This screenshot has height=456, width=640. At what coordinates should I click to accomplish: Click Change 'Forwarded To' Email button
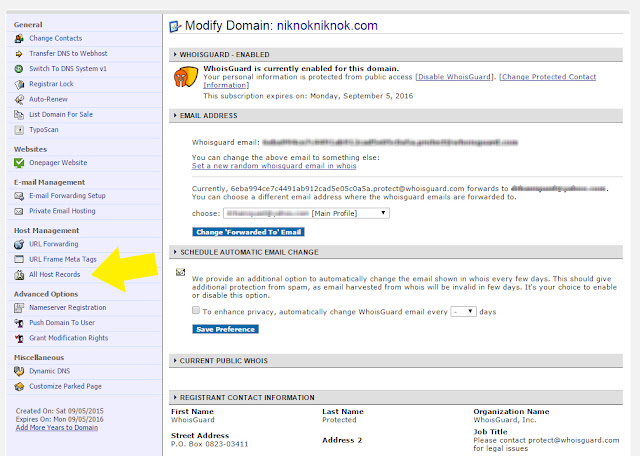coord(248,232)
